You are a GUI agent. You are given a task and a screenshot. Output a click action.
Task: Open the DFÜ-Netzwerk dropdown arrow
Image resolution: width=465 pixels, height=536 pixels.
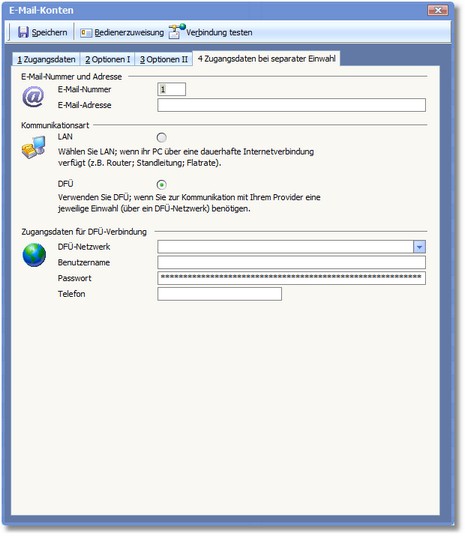(419, 246)
